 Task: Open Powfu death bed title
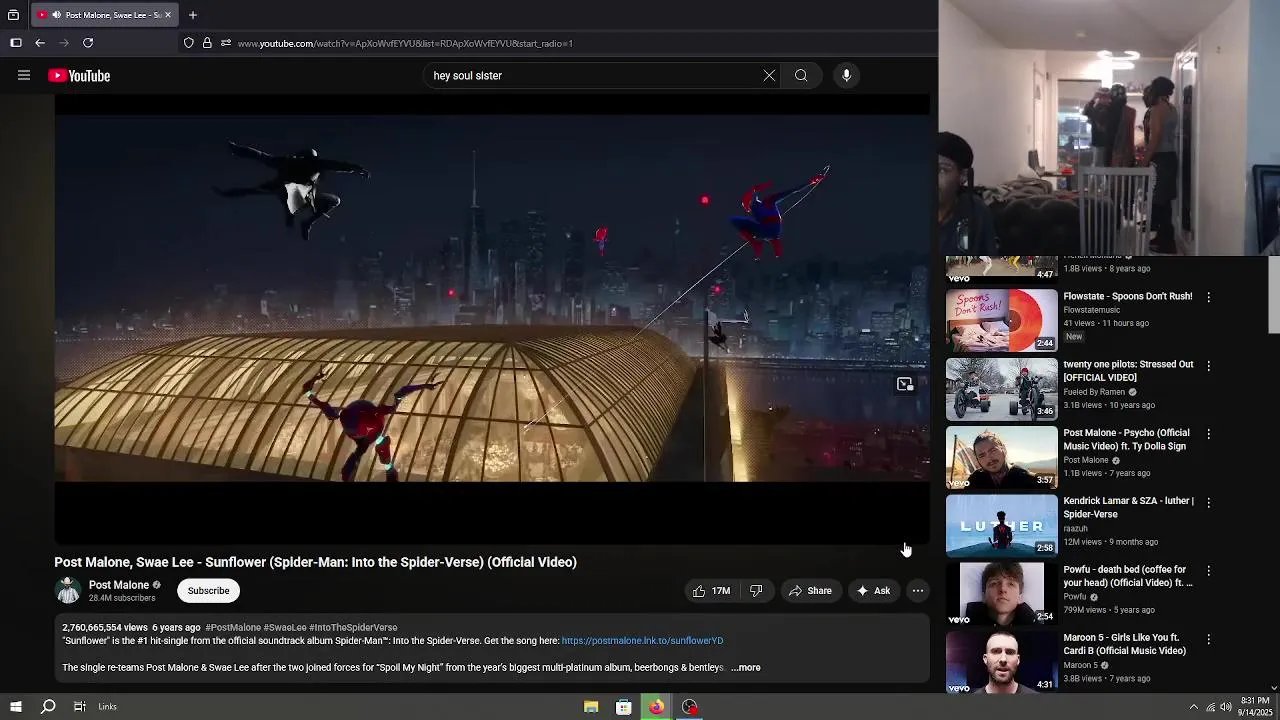click(1128, 576)
